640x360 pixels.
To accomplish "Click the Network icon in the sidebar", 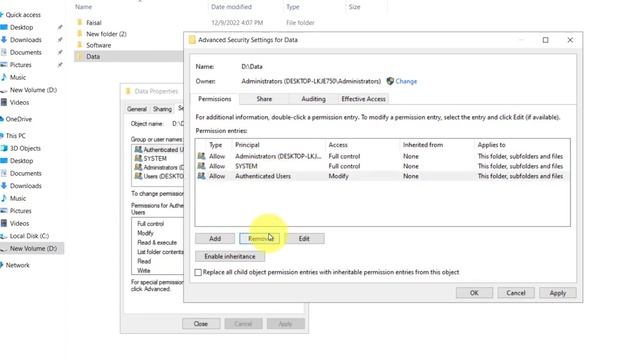I will coord(2,265).
